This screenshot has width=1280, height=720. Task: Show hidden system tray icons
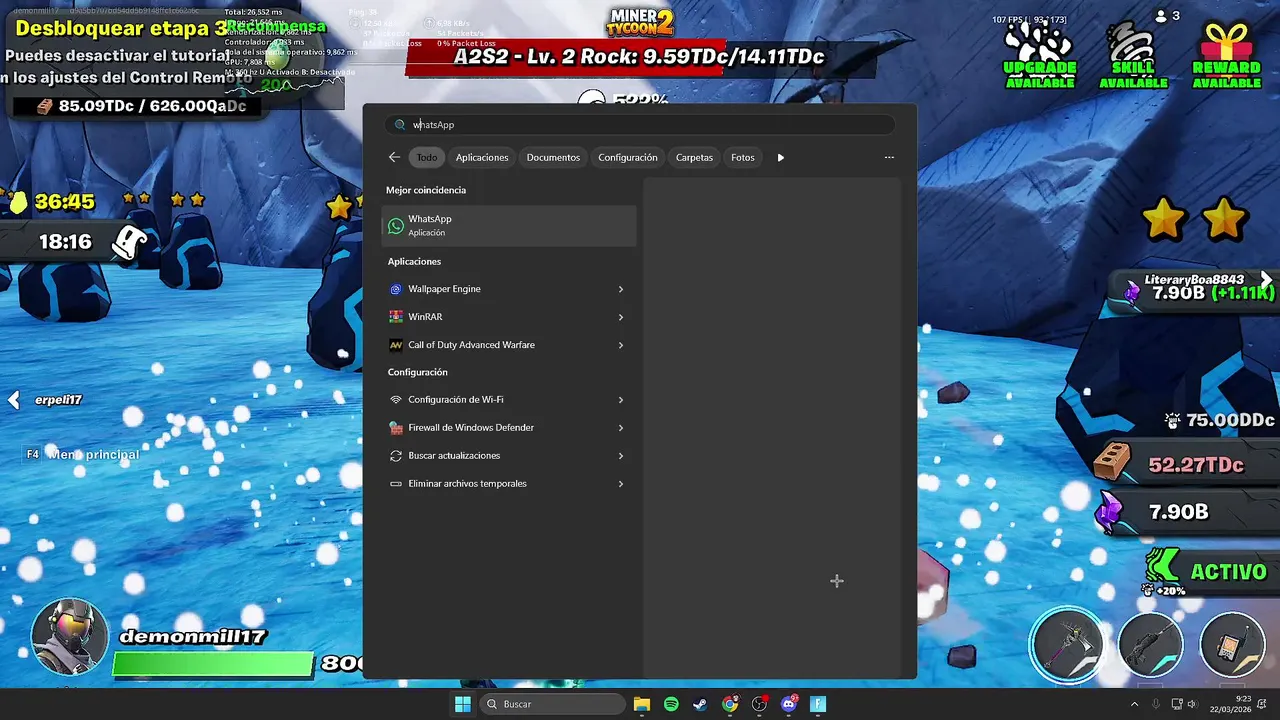click(x=1134, y=704)
